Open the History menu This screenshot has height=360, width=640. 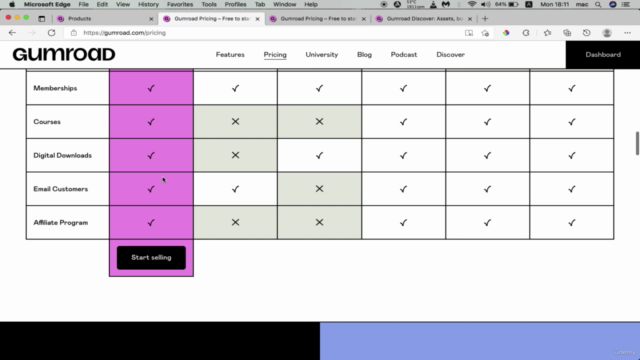(x=148, y=4)
